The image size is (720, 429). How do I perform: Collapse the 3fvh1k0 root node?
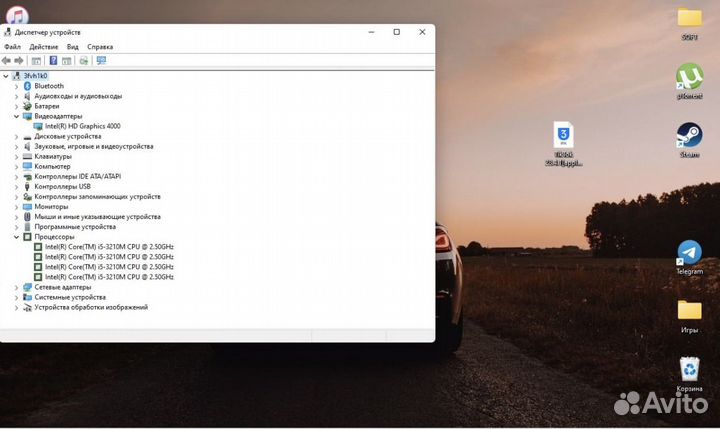click(6, 76)
